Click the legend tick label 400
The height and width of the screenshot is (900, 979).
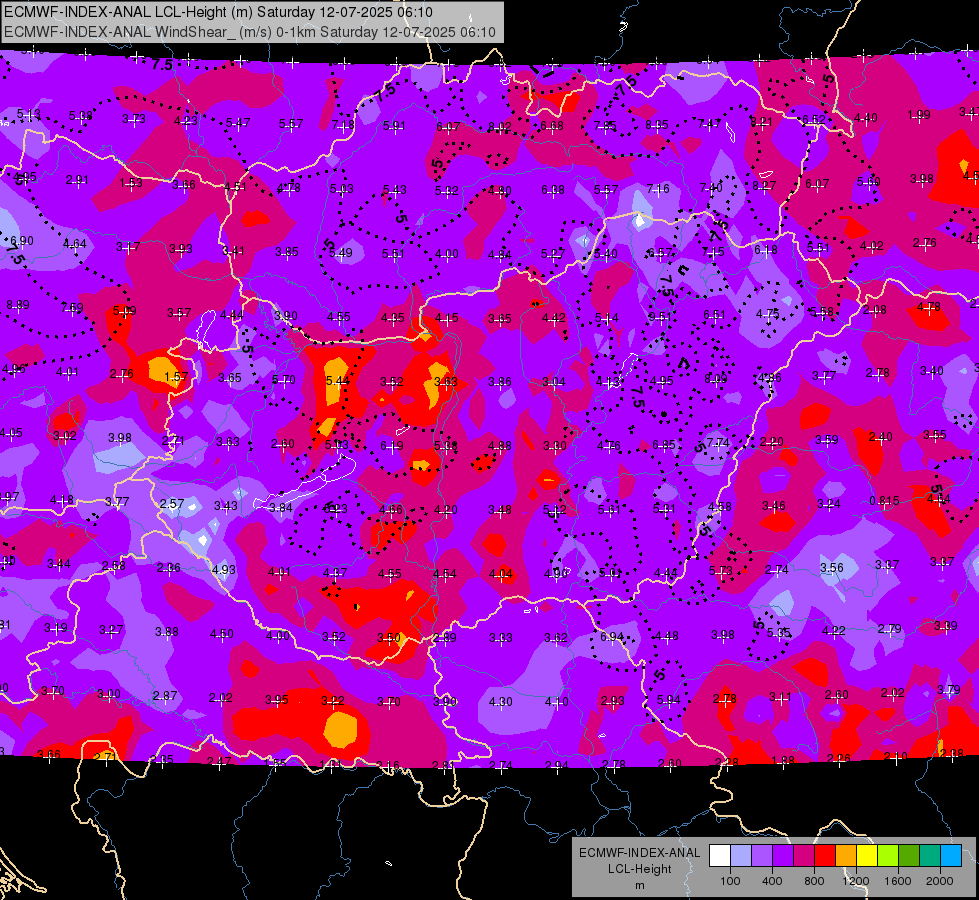pos(772,881)
